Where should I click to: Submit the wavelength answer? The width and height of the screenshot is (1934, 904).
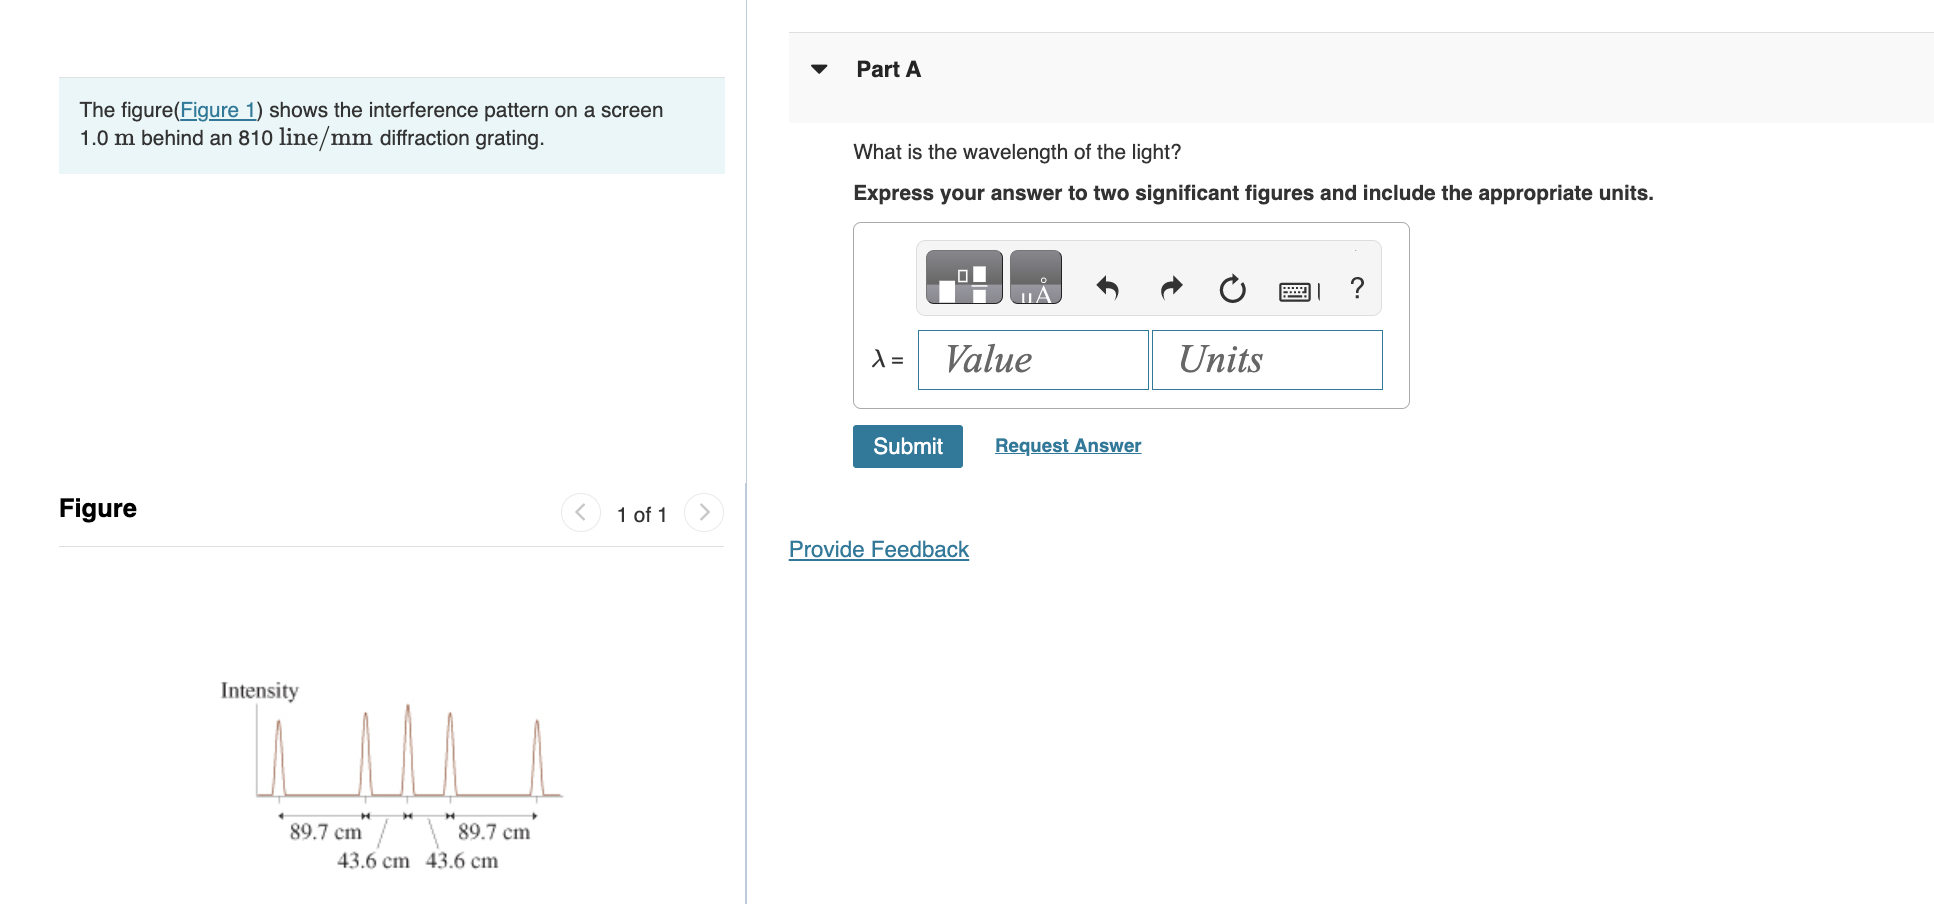(x=908, y=446)
